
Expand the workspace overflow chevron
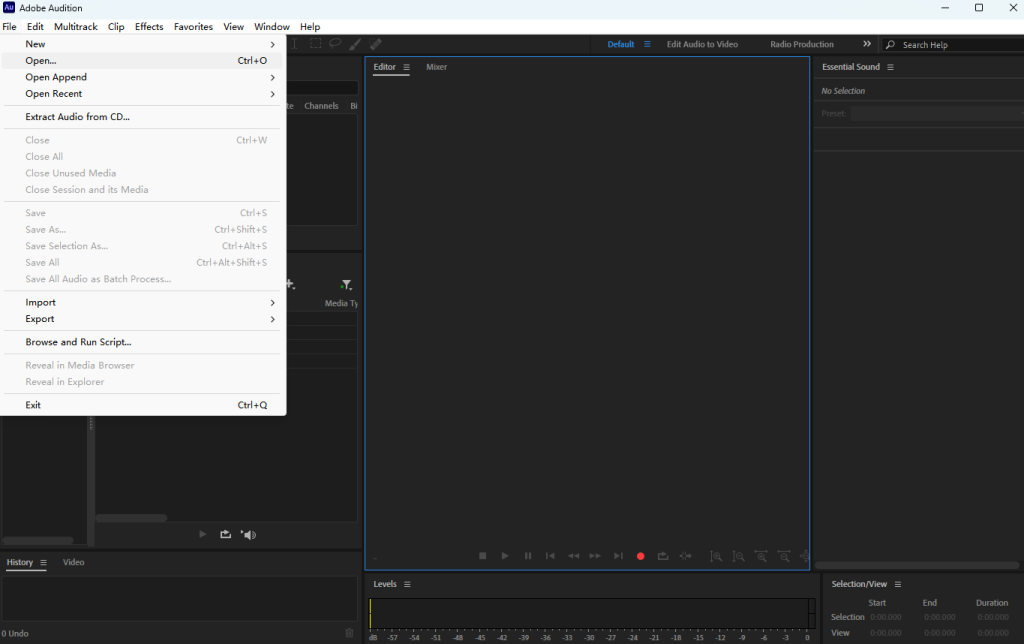[x=867, y=44]
